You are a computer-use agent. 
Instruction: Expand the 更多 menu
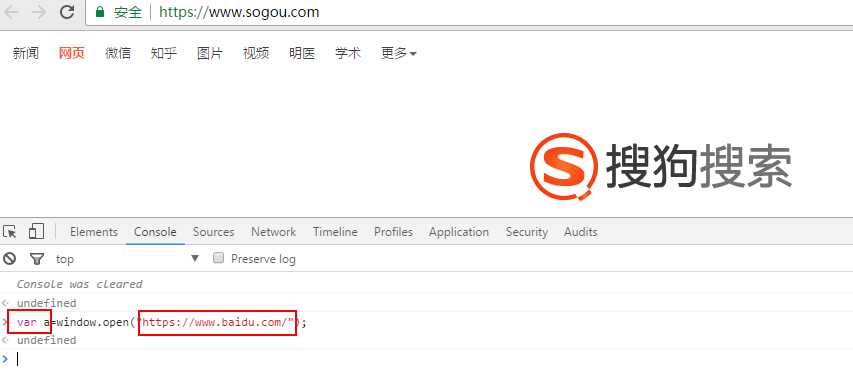[x=398, y=53]
